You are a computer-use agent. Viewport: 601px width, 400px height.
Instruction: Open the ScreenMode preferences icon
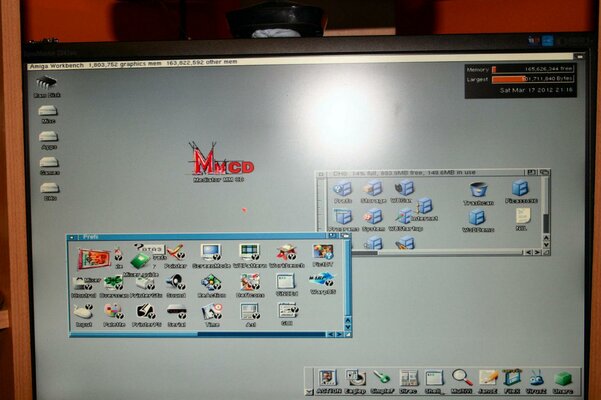pyautogui.click(x=210, y=254)
